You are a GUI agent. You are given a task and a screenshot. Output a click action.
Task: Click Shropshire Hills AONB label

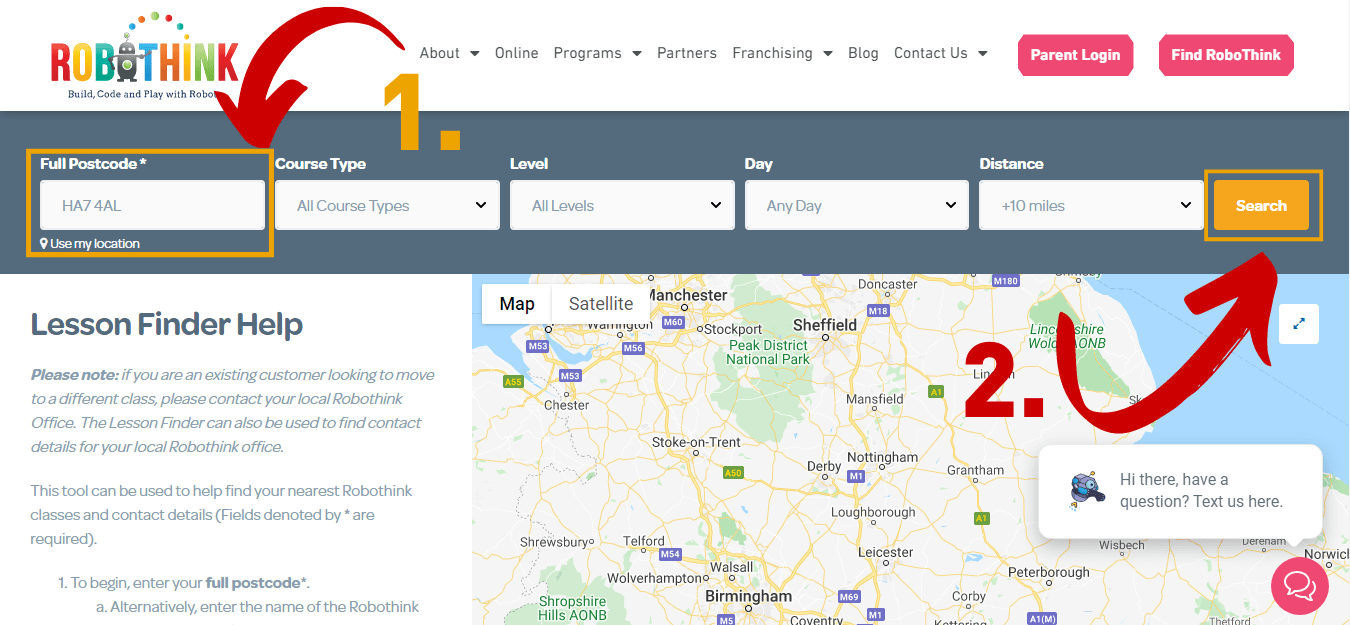click(572, 608)
